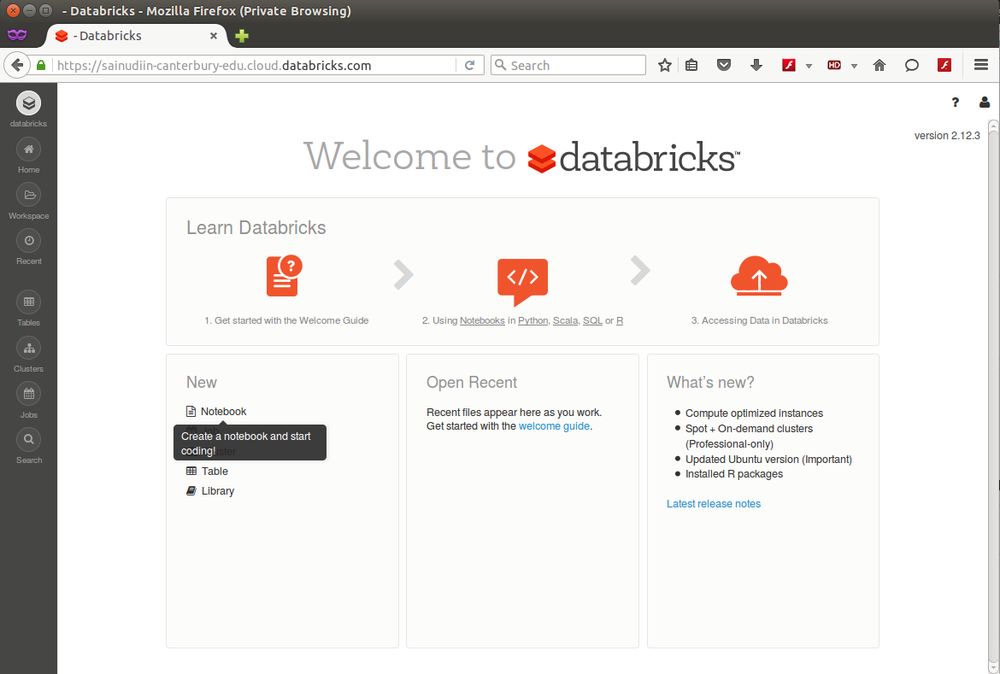Click the Notebooks link in step 2
This screenshot has height=674, width=1000.
tap(482, 321)
